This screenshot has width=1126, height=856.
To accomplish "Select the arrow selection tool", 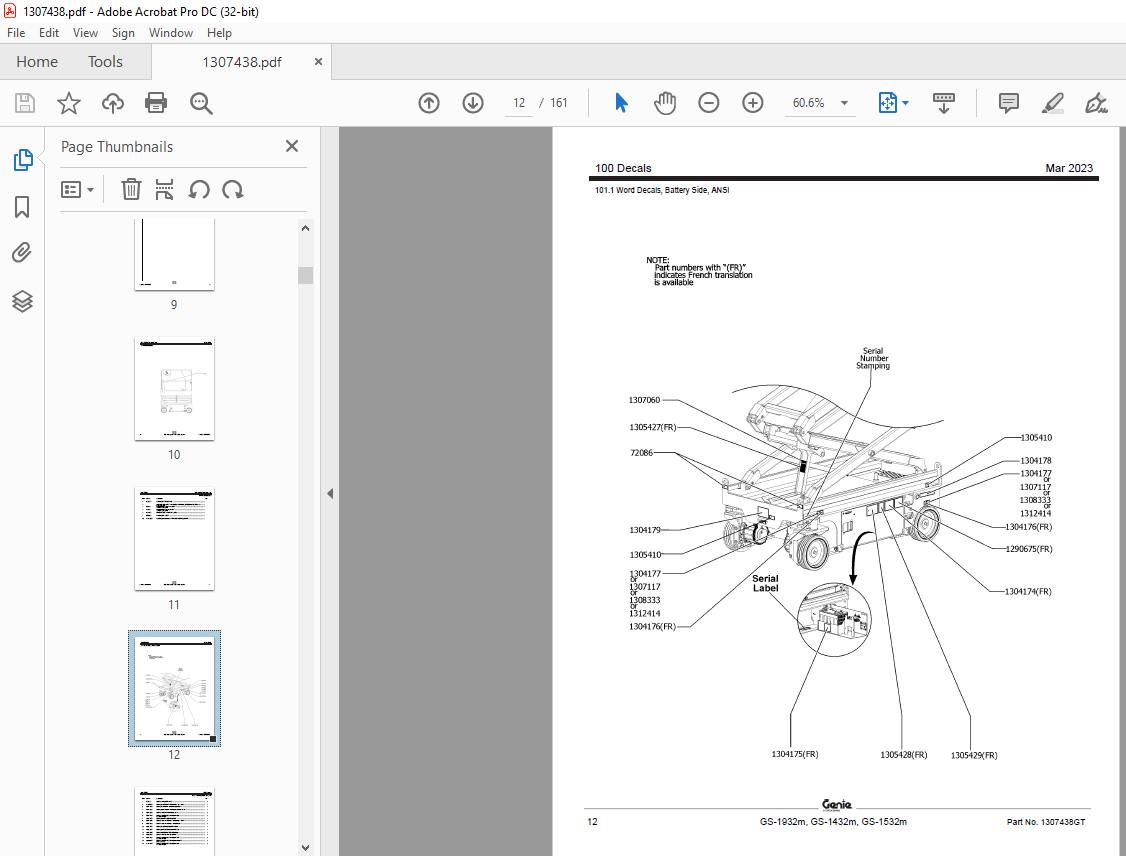I will coord(622,103).
